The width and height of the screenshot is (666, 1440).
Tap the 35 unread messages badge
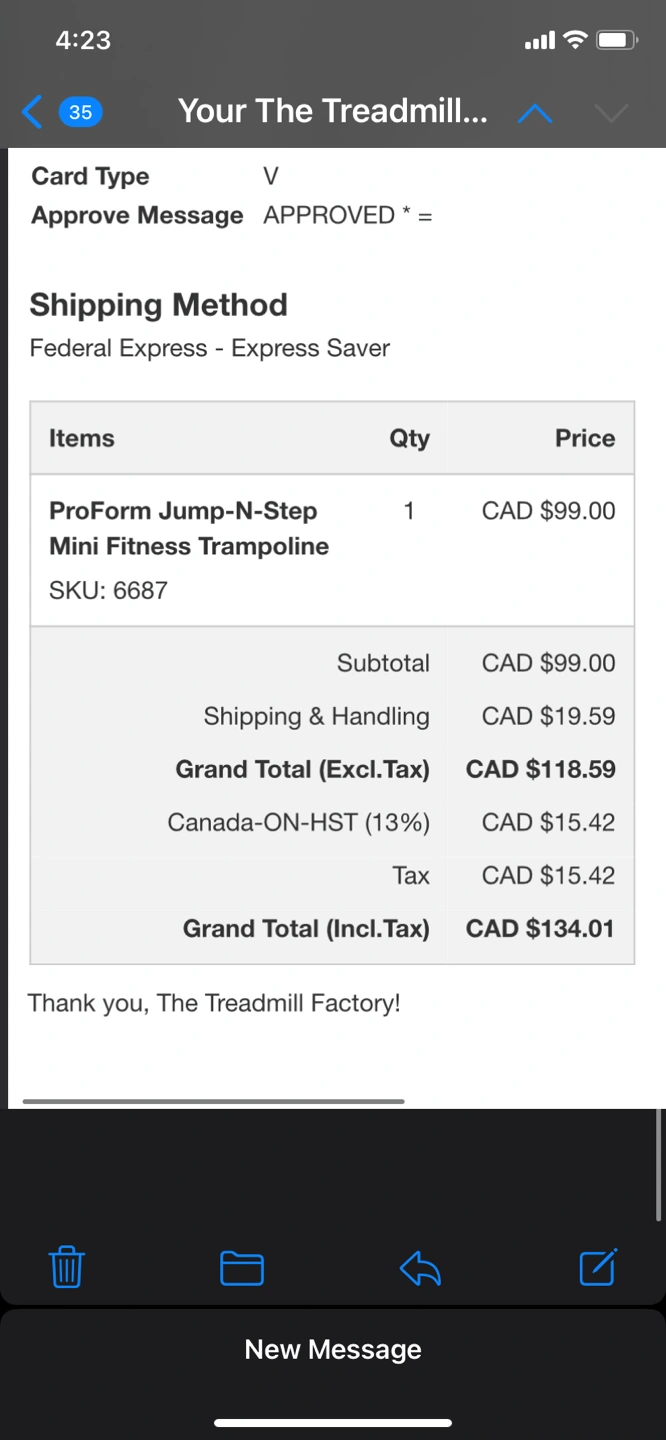coord(80,112)
